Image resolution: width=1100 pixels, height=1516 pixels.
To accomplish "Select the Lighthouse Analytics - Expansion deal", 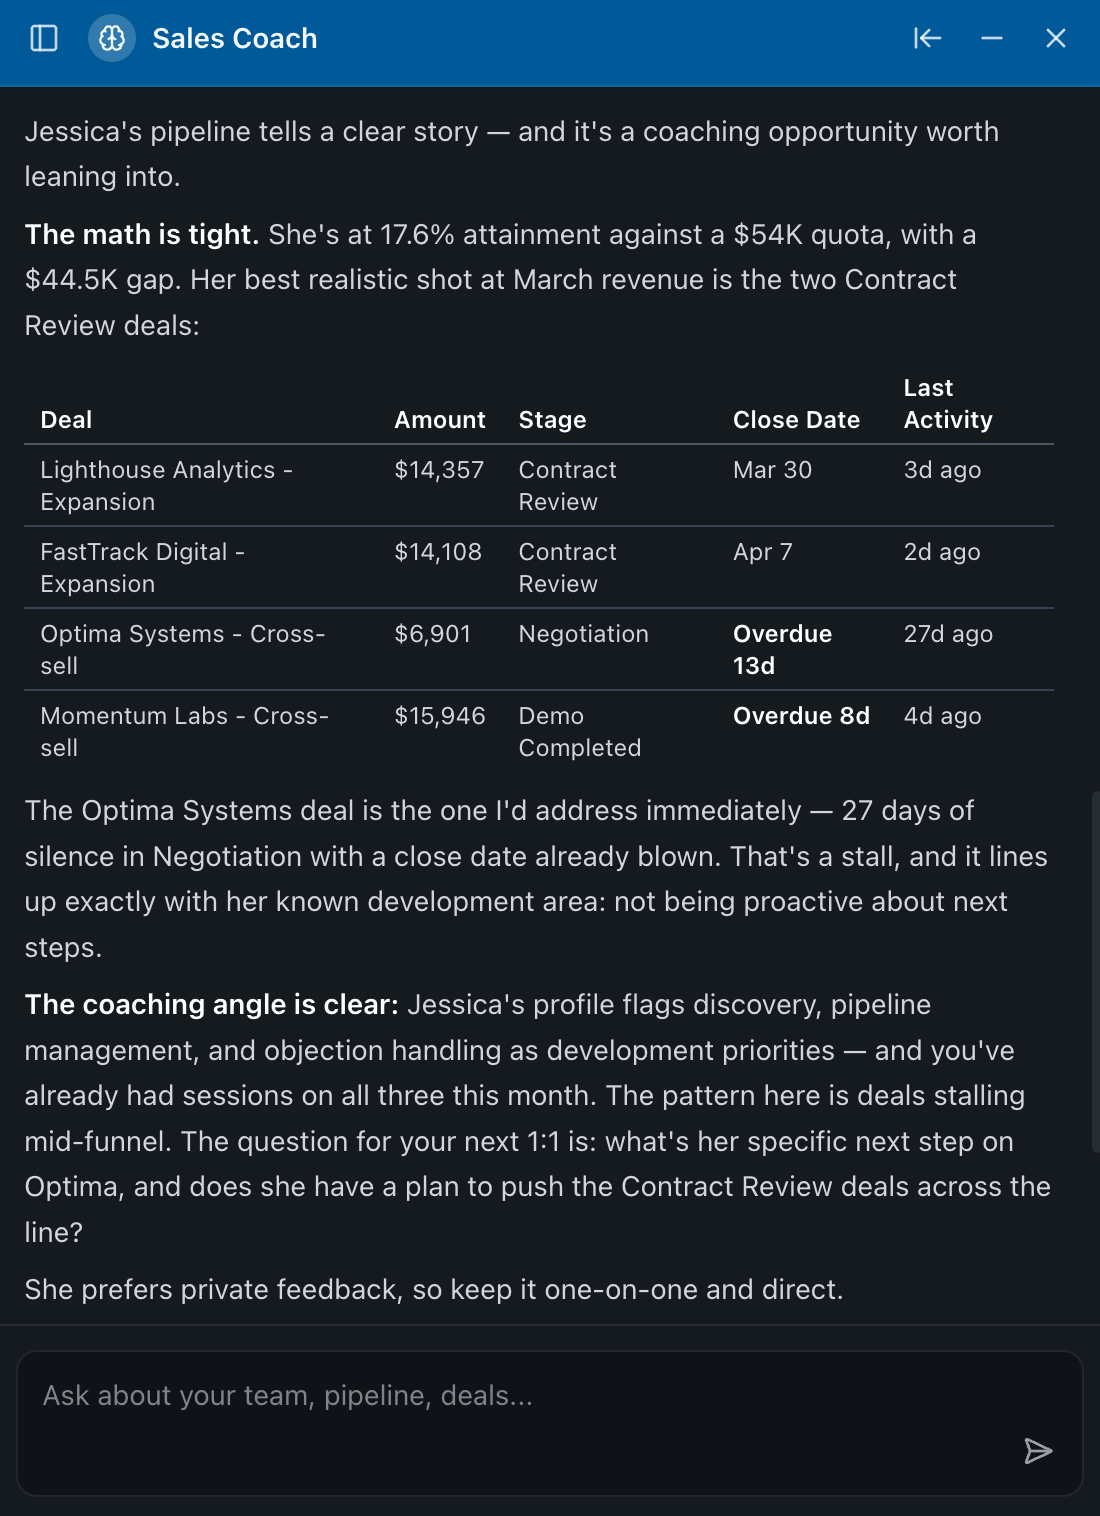I will click(x=166, y=486).
